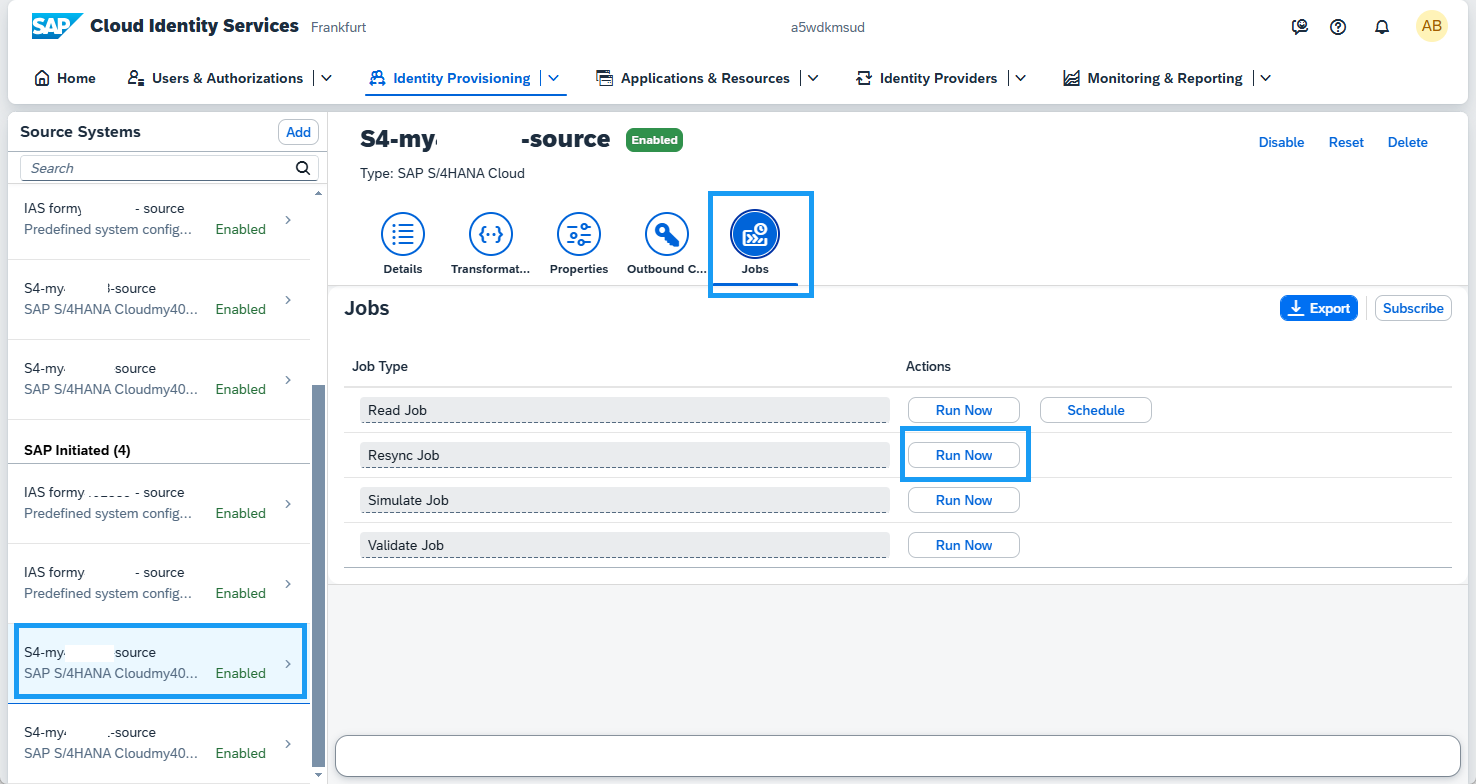Select the highlighted S4 source system in SAP Initiated

(160, 662)
